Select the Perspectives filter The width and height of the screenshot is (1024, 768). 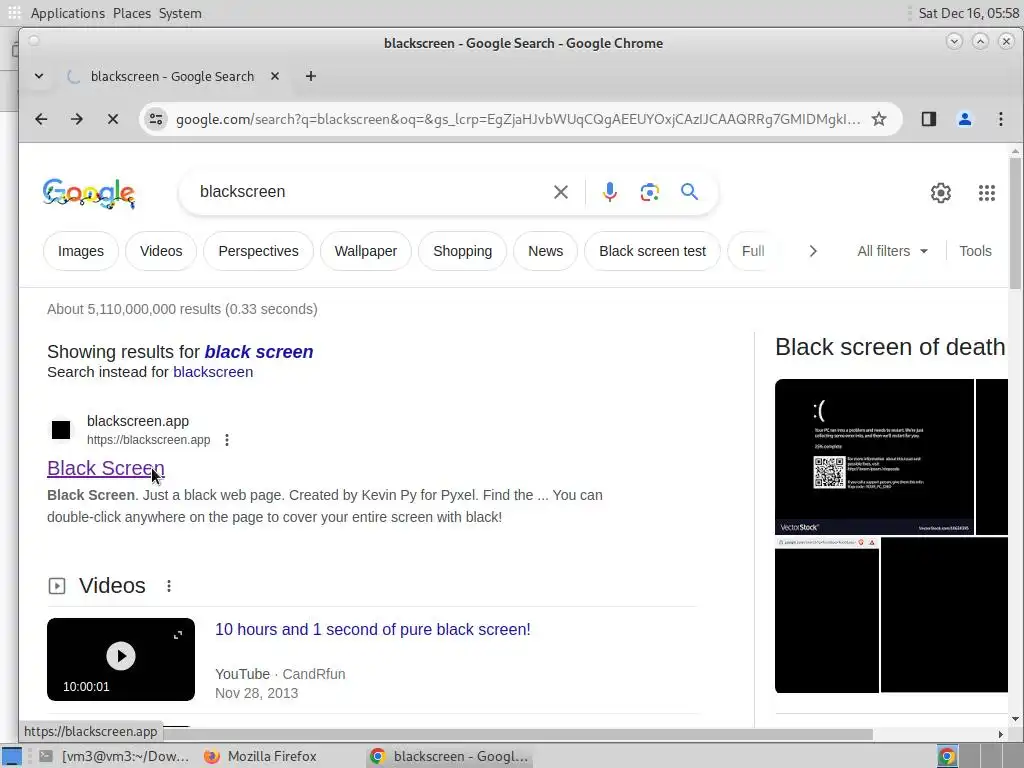pos(258,251)
